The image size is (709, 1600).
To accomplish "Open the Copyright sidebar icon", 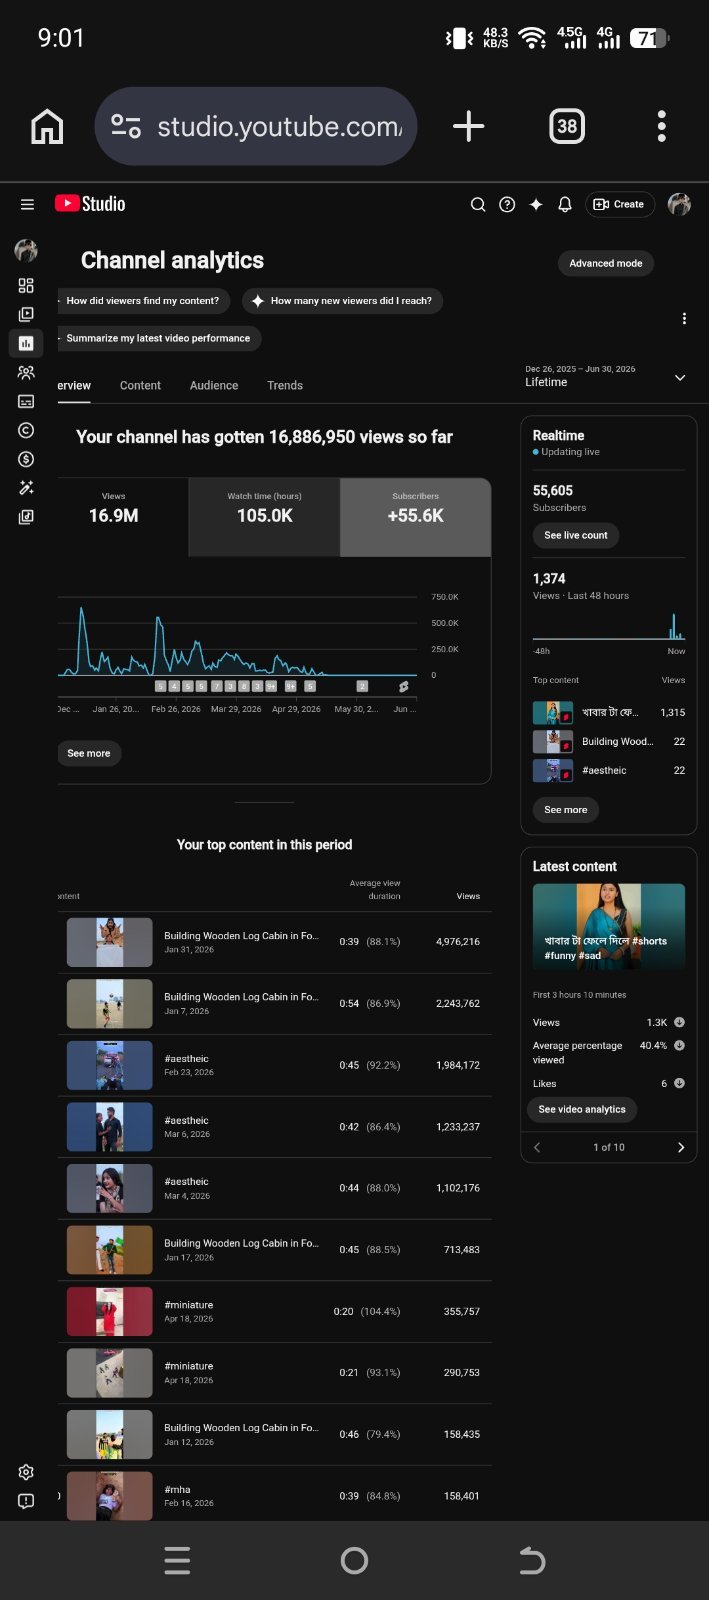I will [26, 430].
